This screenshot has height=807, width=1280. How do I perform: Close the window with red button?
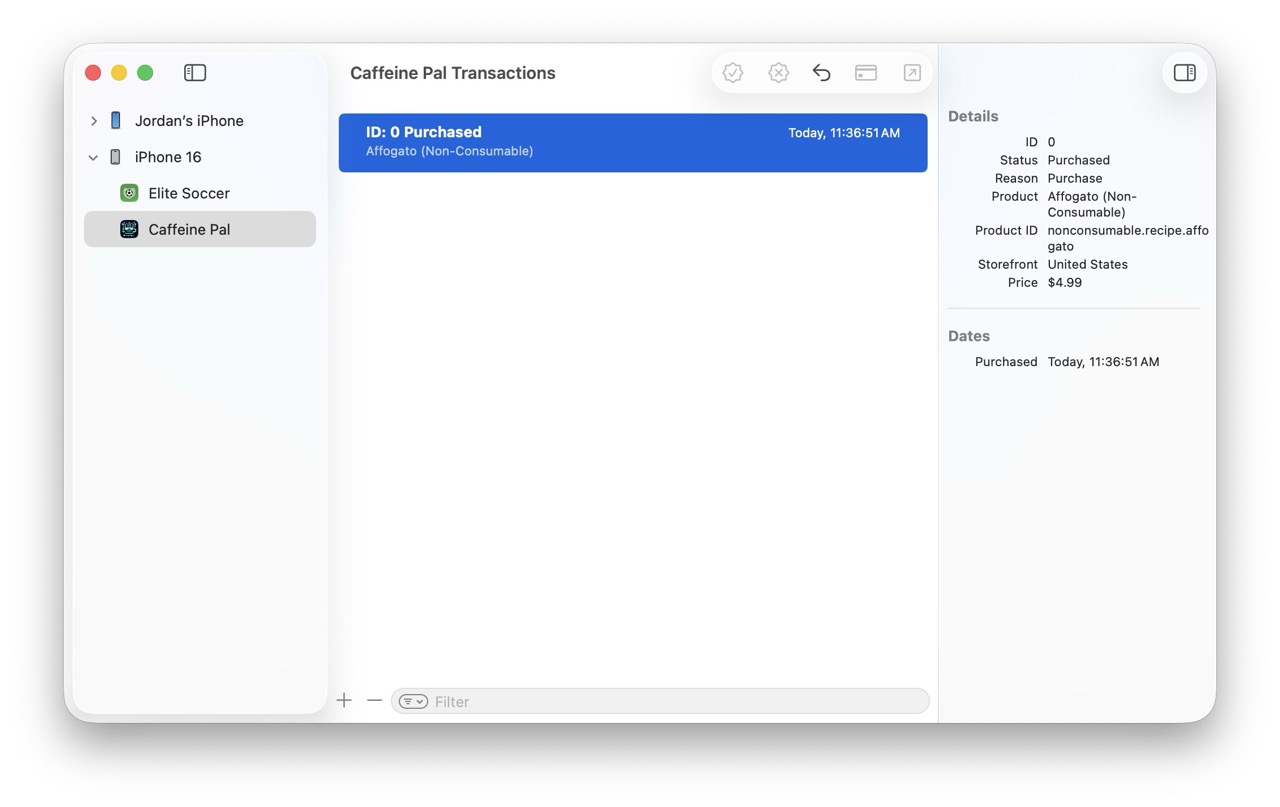pos(93,73)
